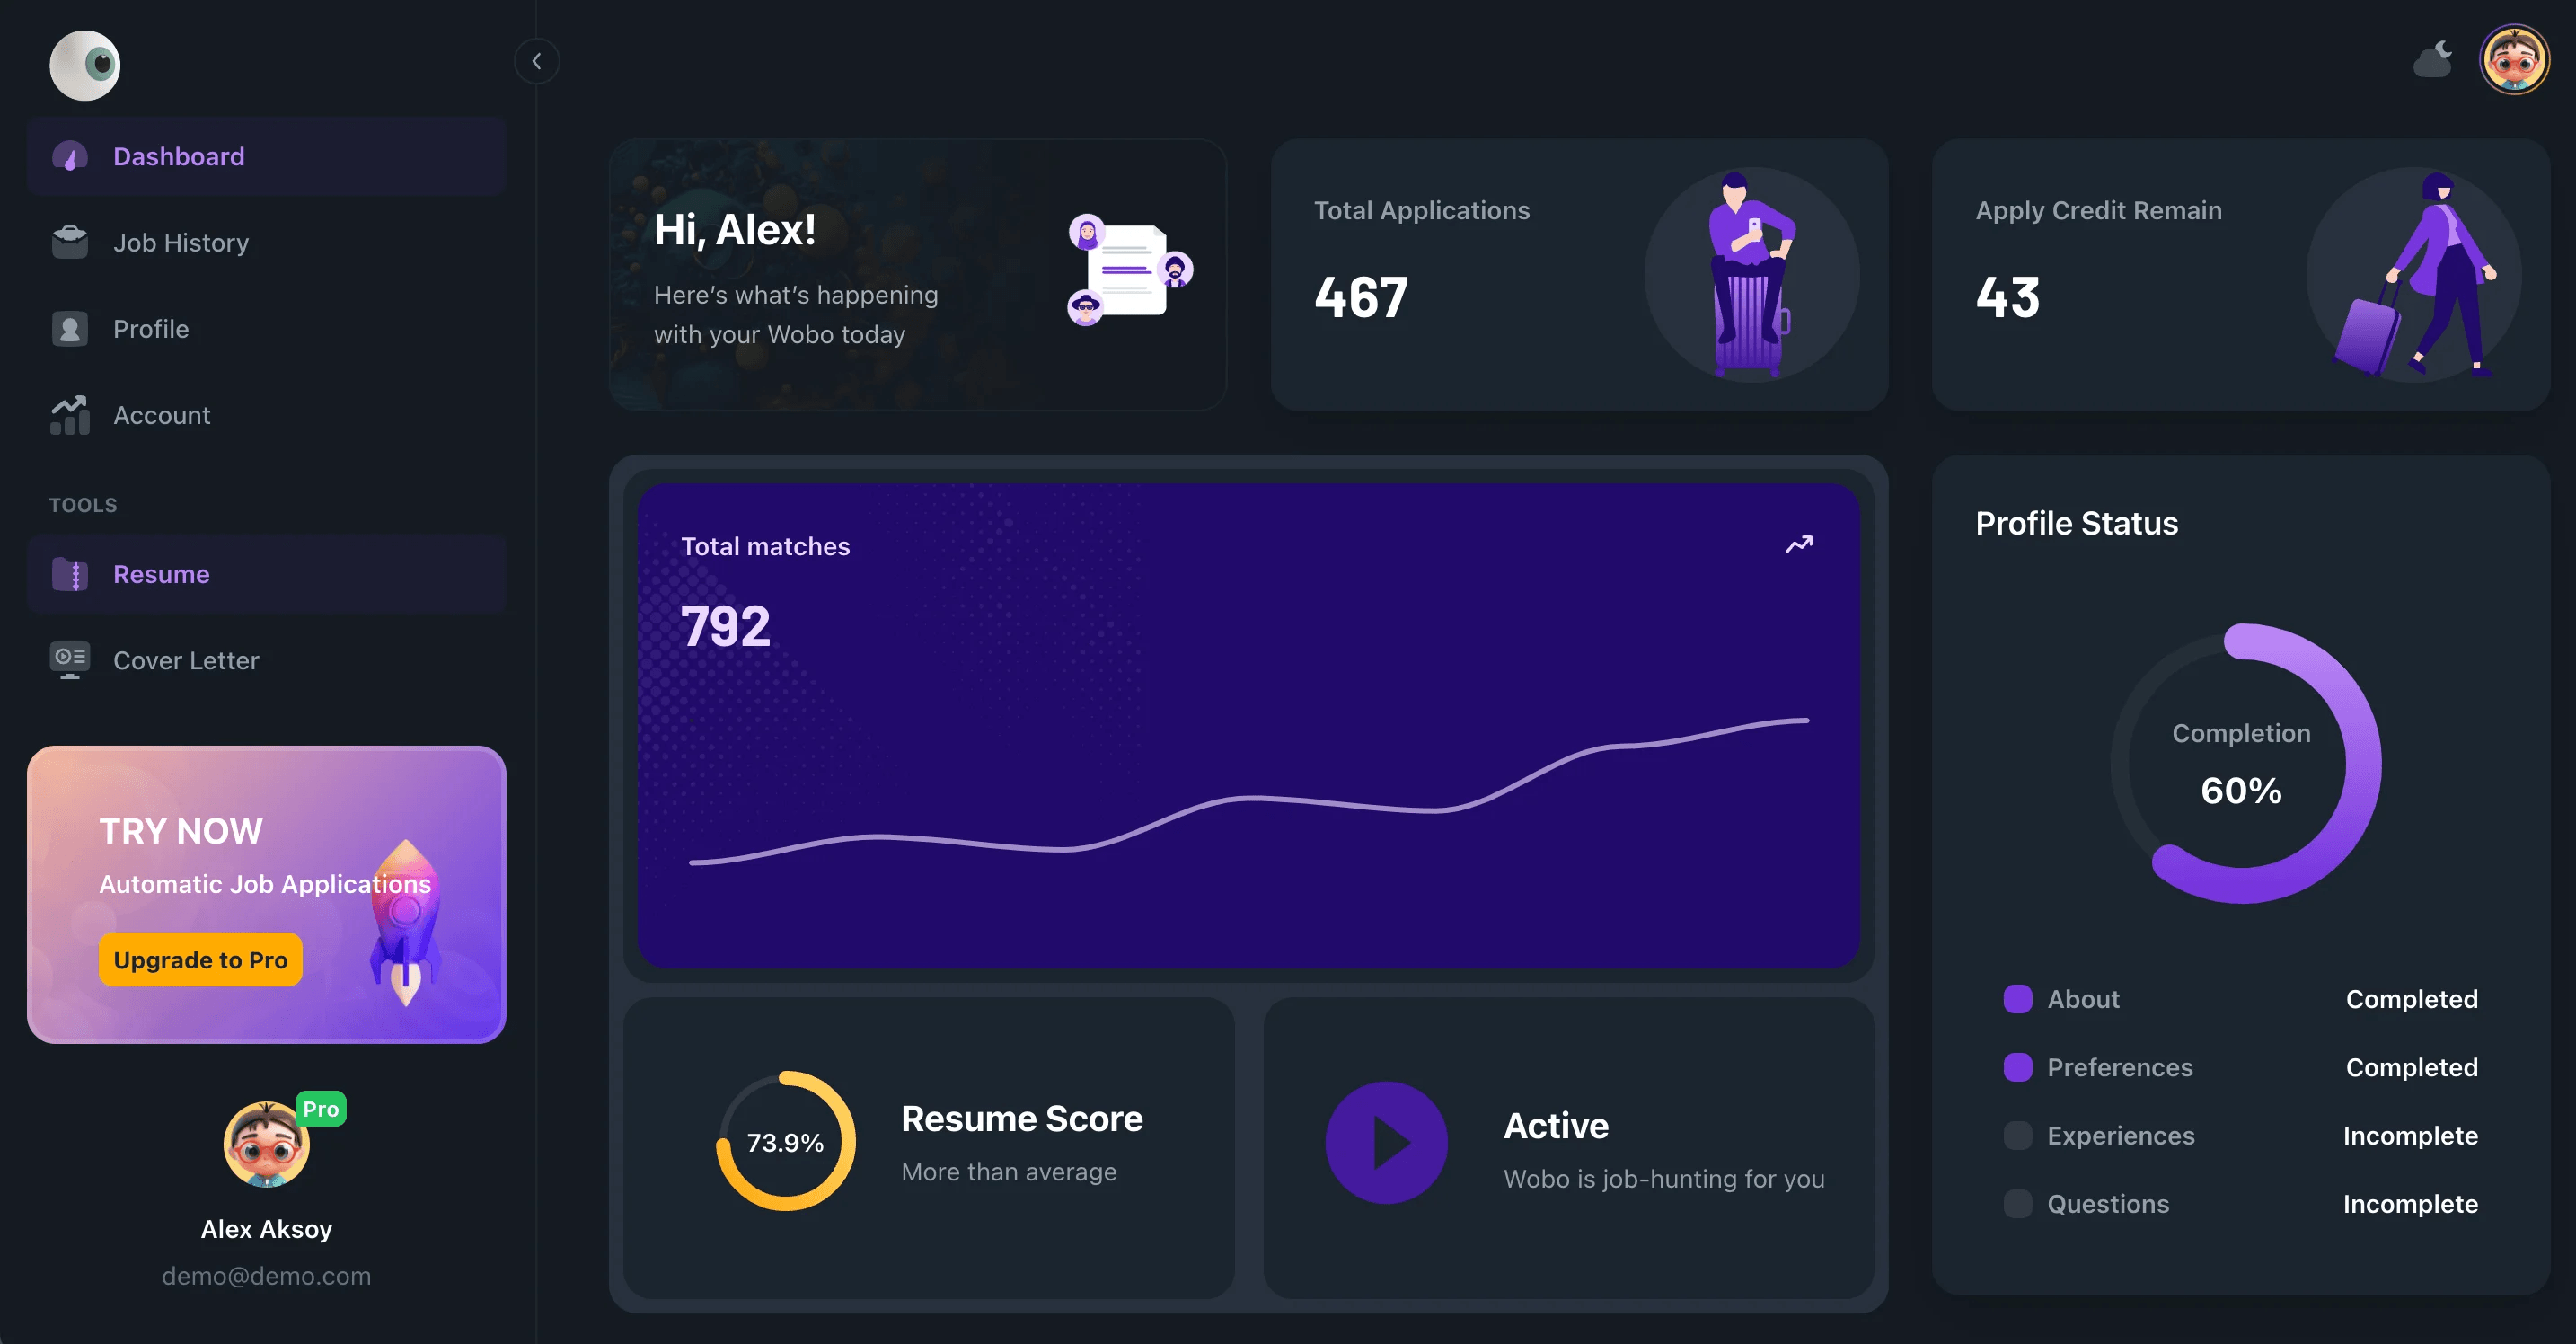This screenshot has width=2576, height=1344.
Task: Click the traveler illustration on Apply Credit Remain
Action: 2415,274
